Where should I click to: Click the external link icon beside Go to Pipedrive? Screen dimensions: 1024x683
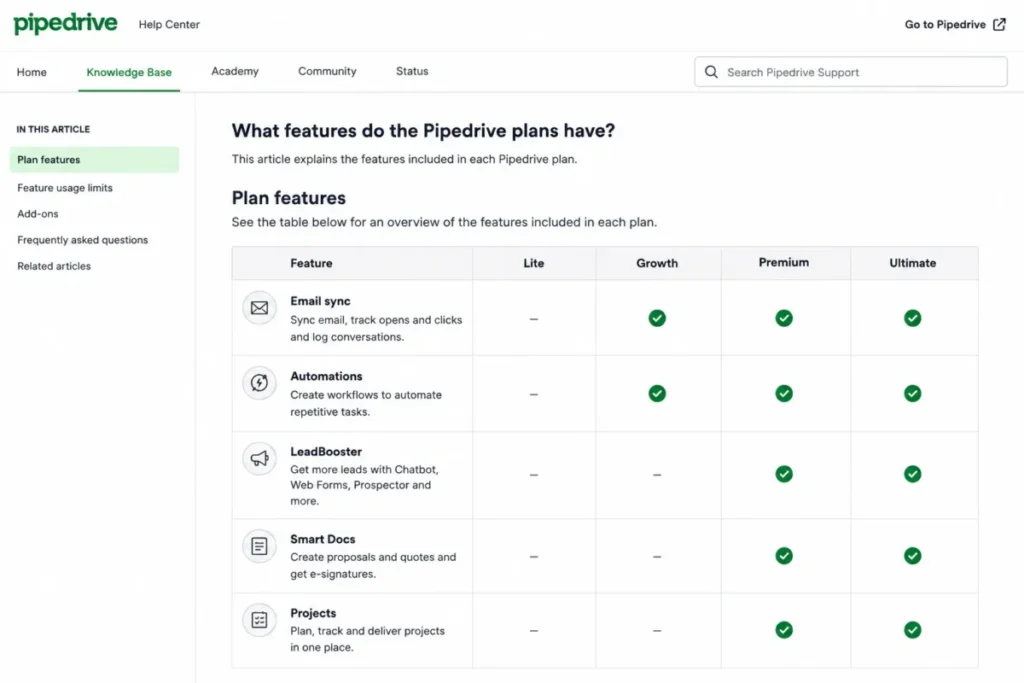click(999, 24)
